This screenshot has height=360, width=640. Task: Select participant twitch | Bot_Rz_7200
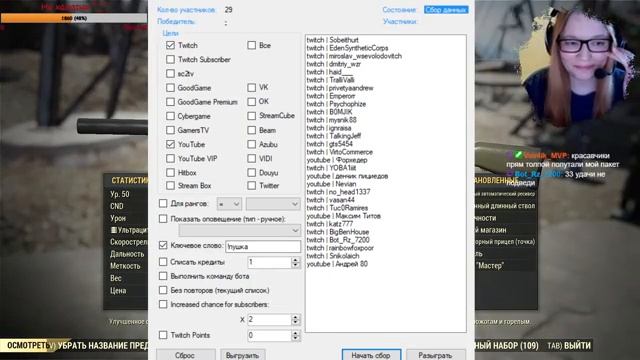click(x=338, y=240)
